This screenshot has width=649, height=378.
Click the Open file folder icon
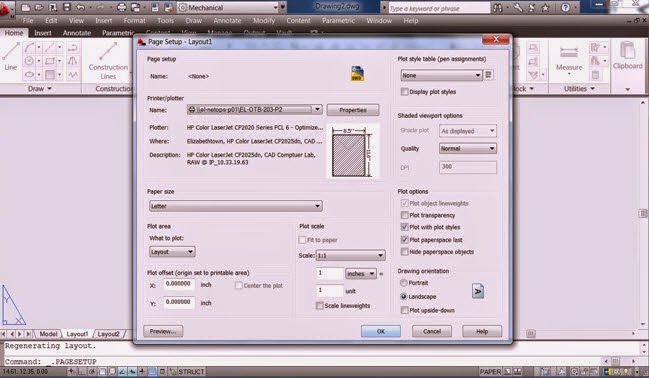[39, 7]
